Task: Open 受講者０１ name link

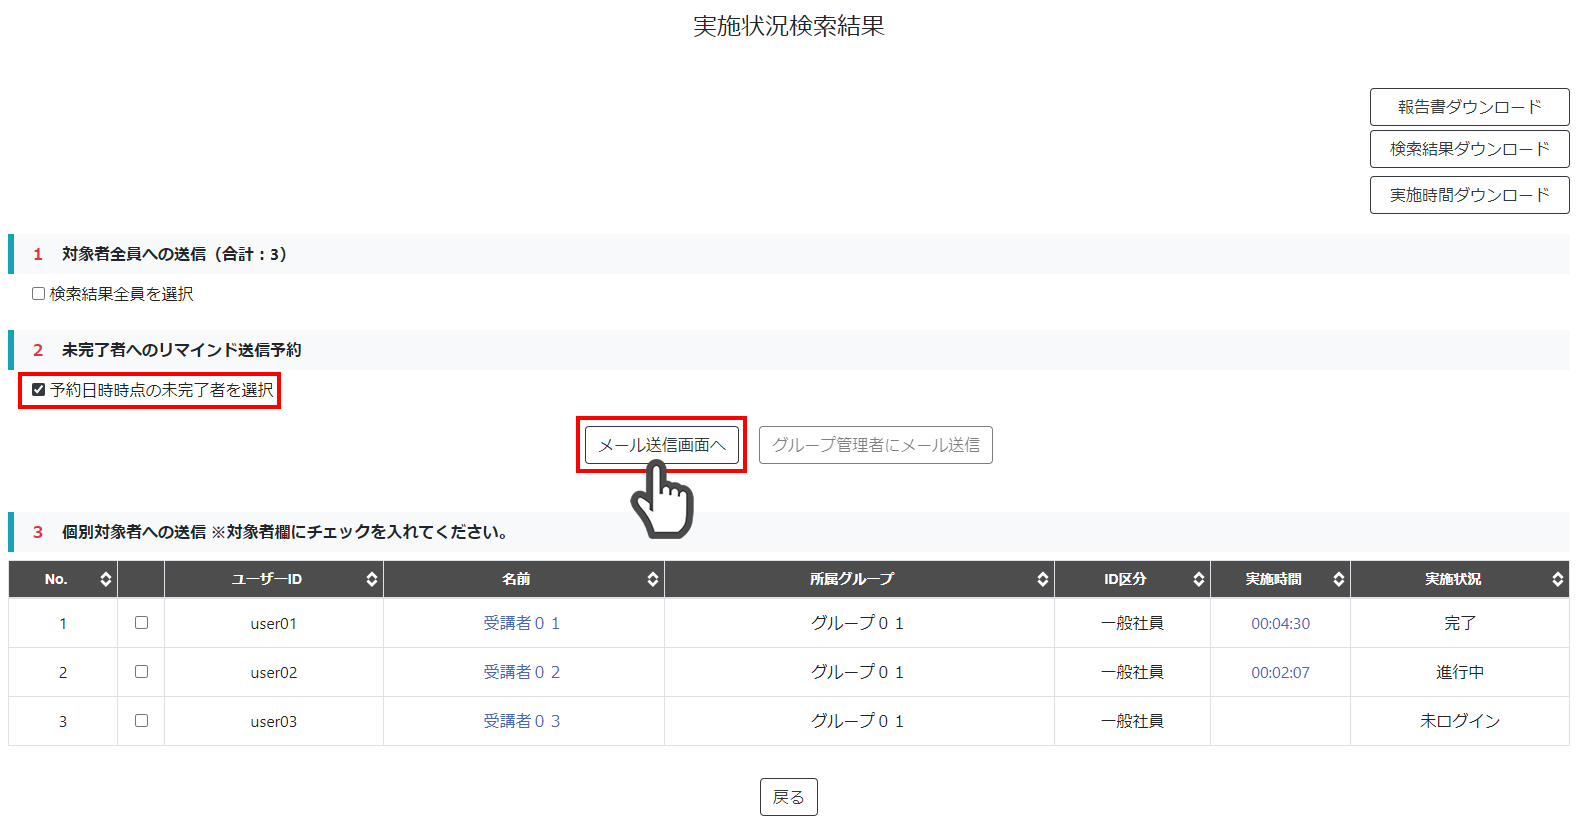Action: [521, 623]
